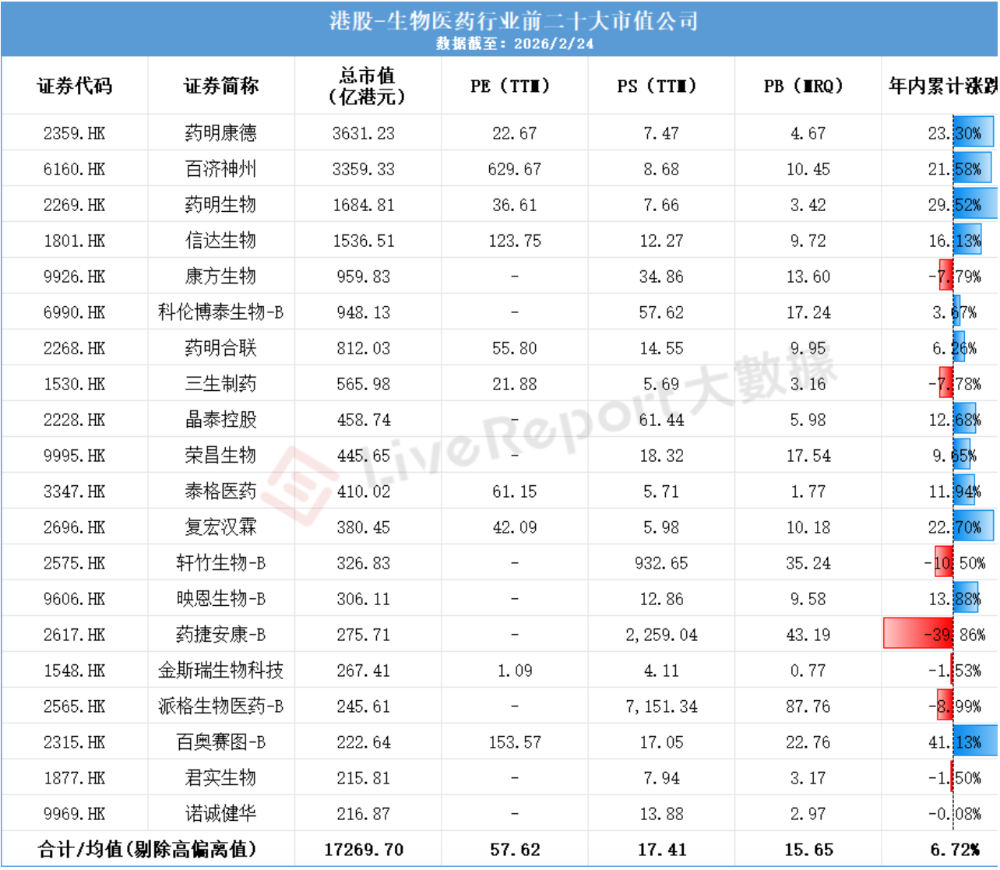Click the 年内累计涨跌 column header
The height and width of the screenshot is (870, 1000).
[942, 86]
